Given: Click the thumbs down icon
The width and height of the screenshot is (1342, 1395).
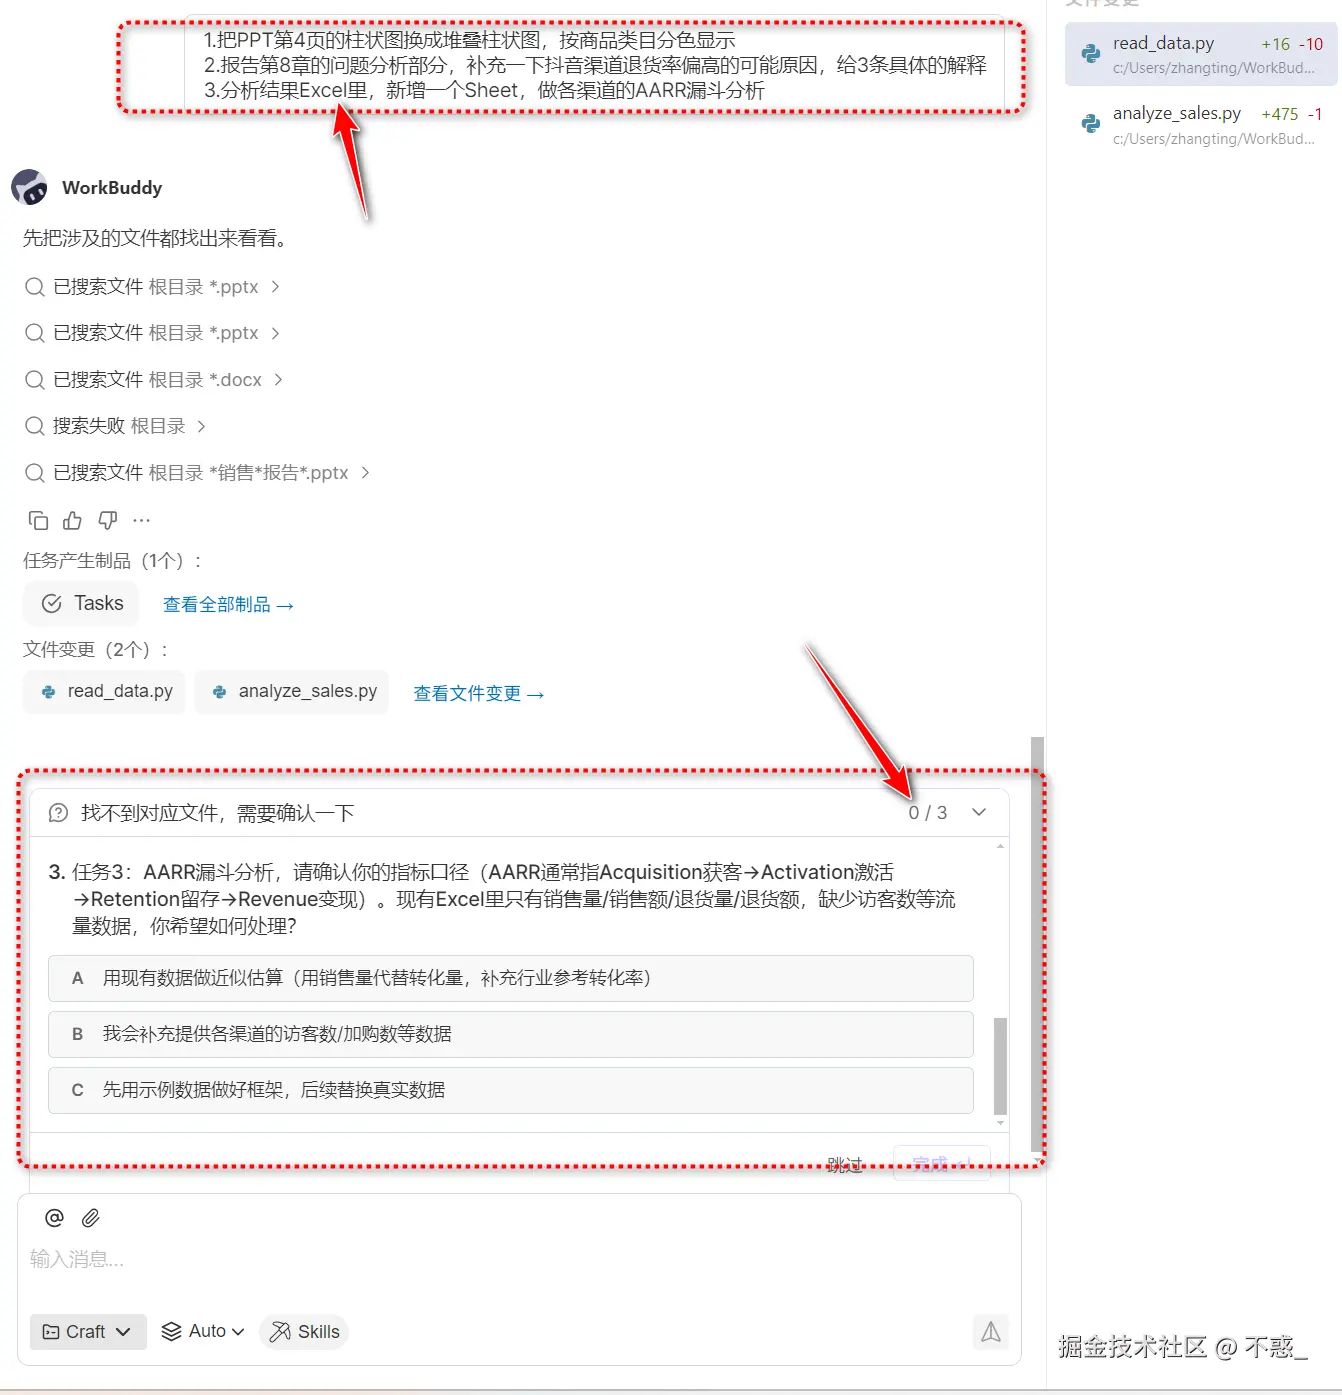Looking at the screenshot, I should (108, 520).
